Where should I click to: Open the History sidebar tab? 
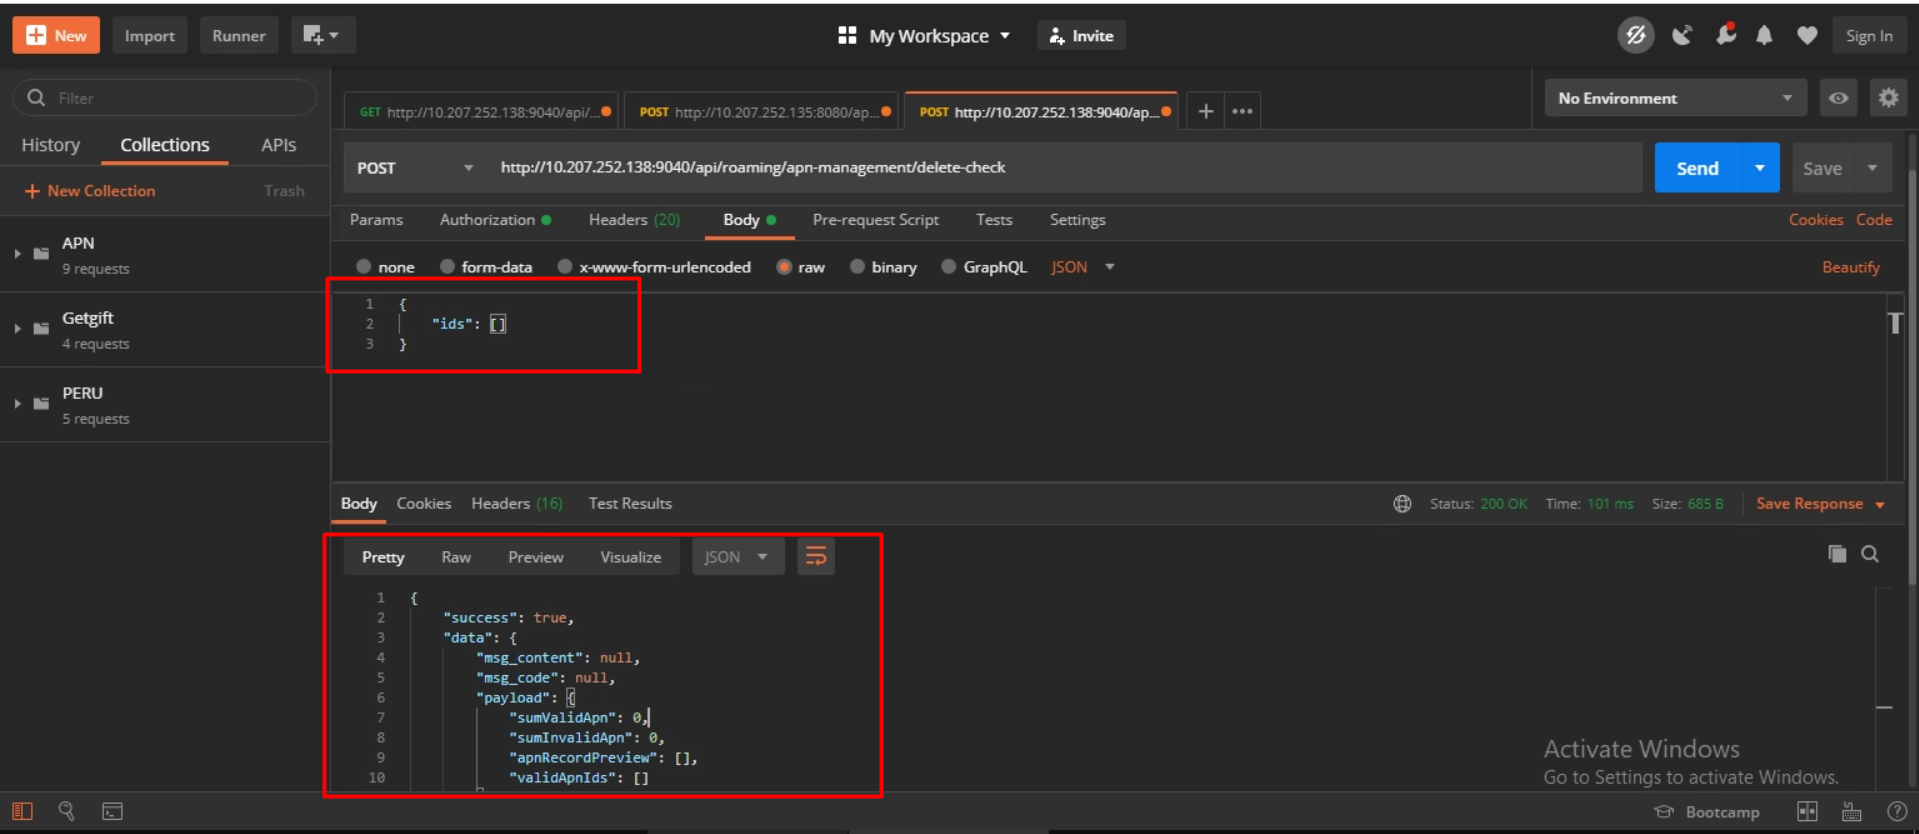click(x=50, y=145)
